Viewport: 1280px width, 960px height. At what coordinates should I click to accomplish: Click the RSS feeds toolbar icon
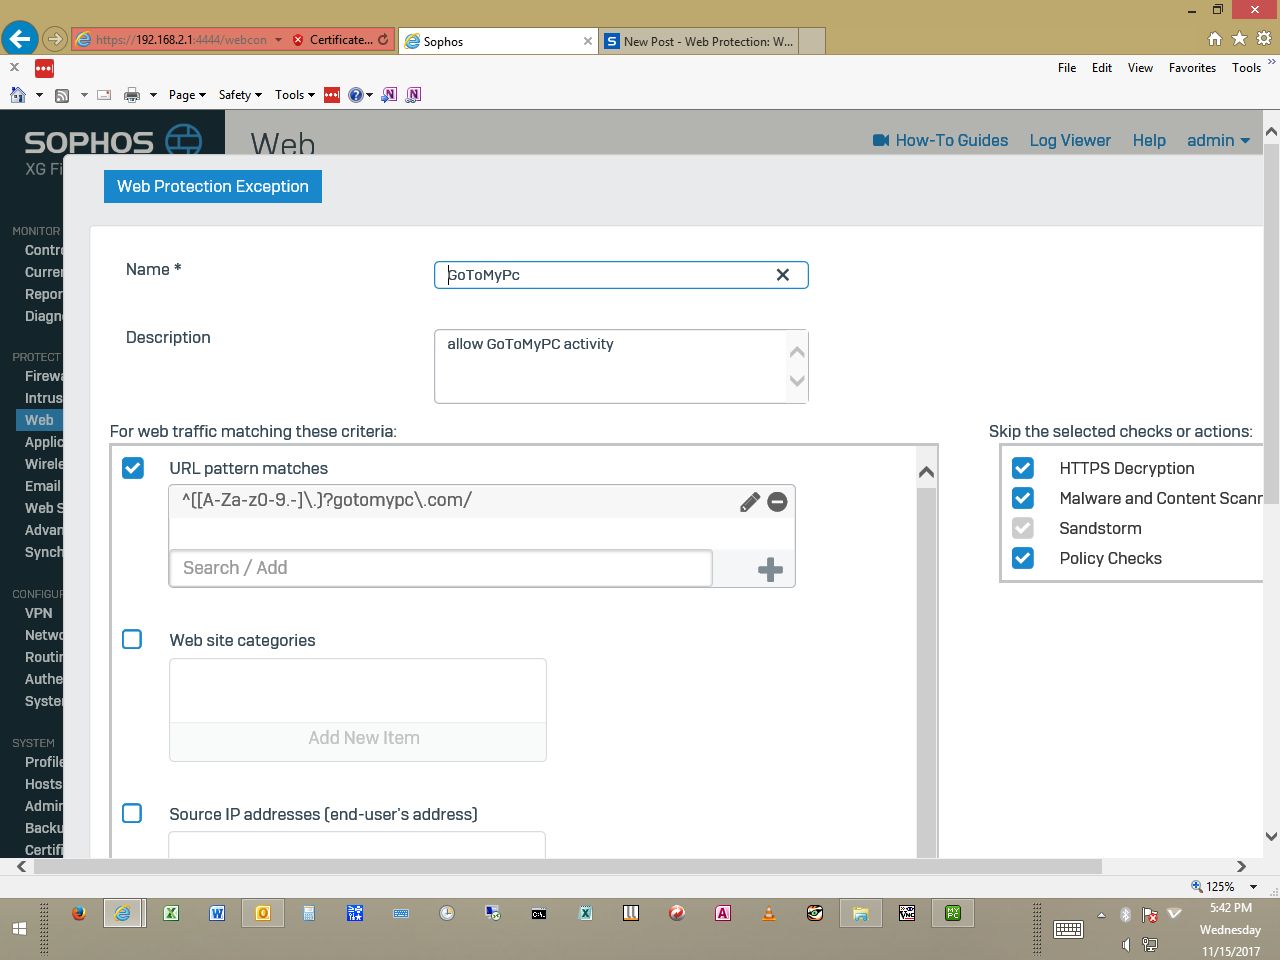point(61,95)
